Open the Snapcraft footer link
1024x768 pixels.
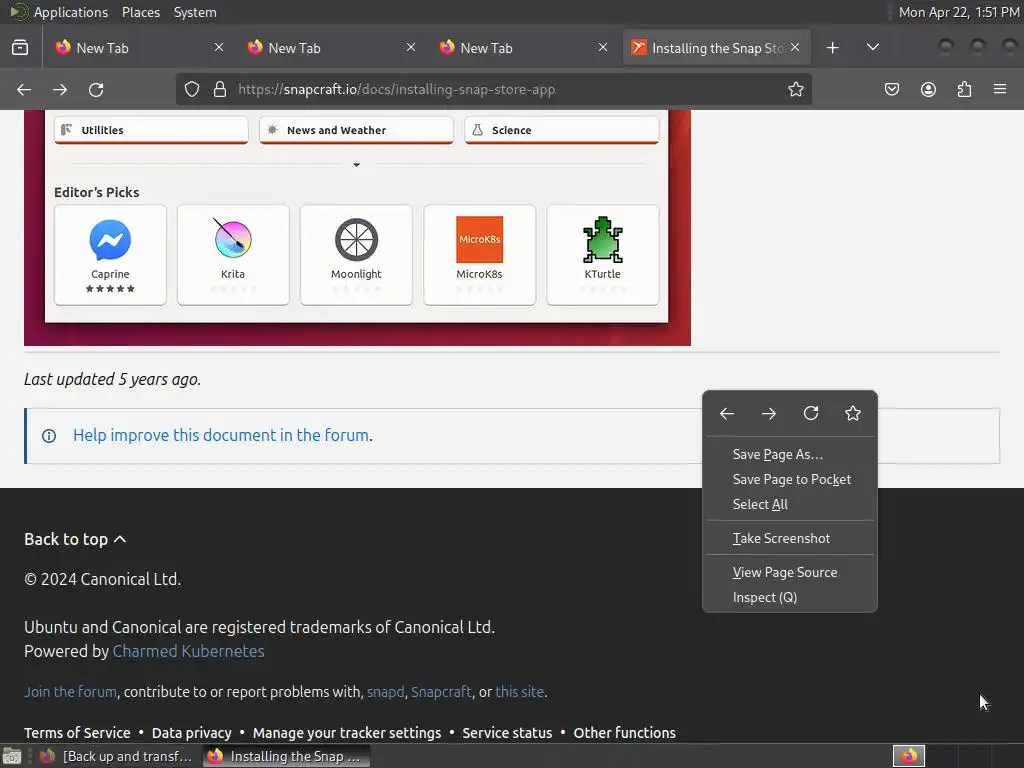(x=441, y=692)
